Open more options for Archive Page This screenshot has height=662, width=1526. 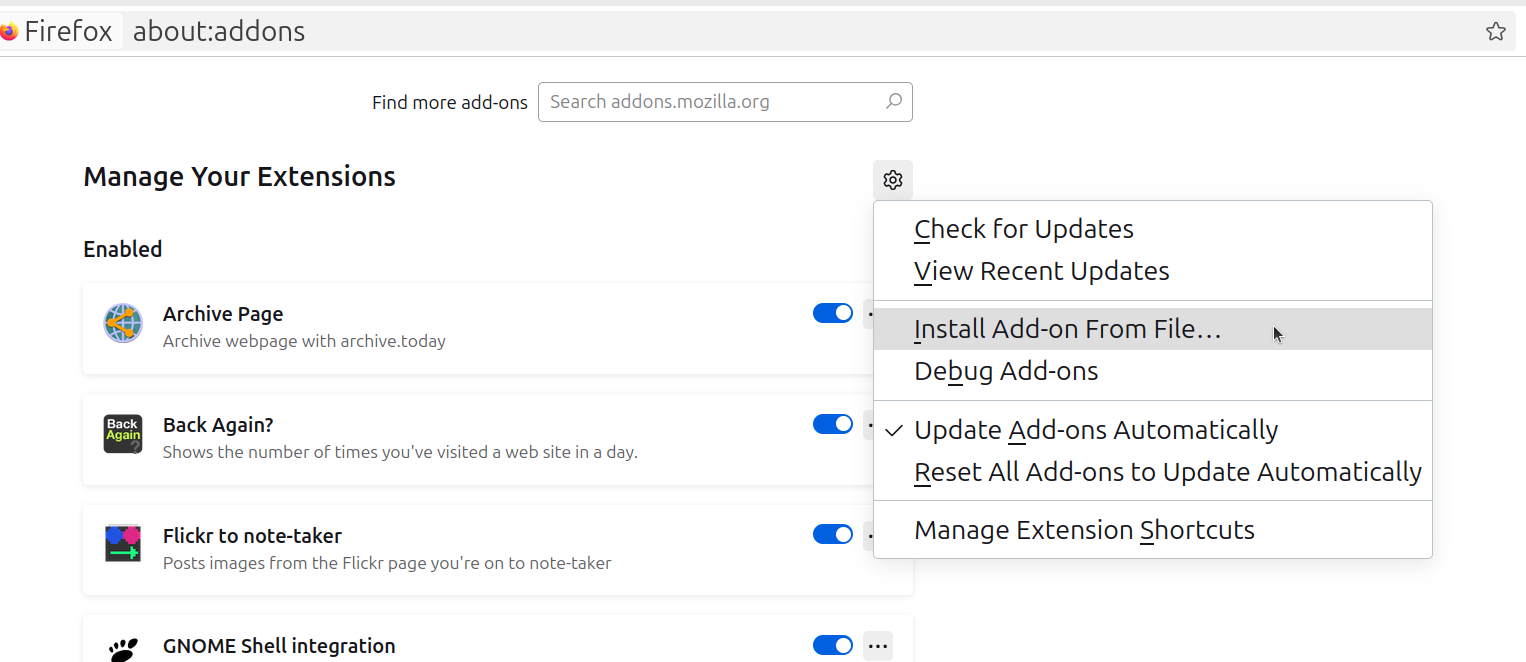877,313
